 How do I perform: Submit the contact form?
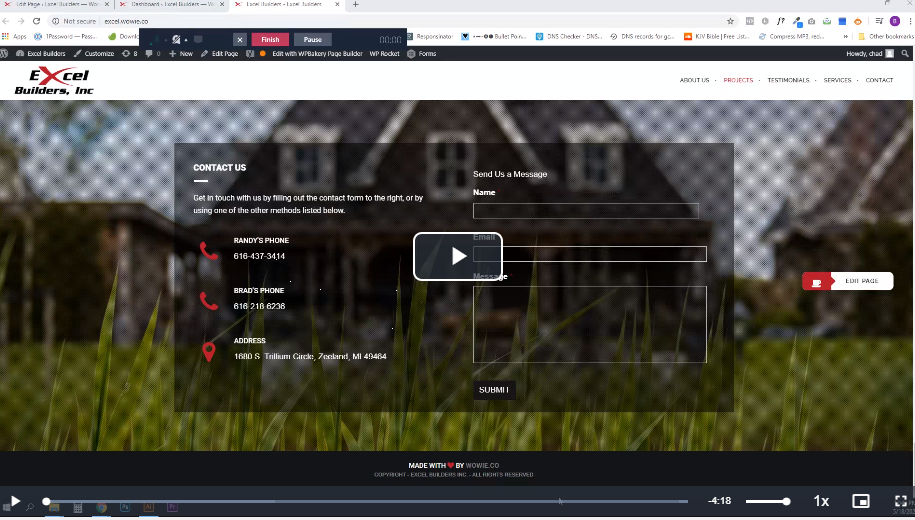[494, 390]
